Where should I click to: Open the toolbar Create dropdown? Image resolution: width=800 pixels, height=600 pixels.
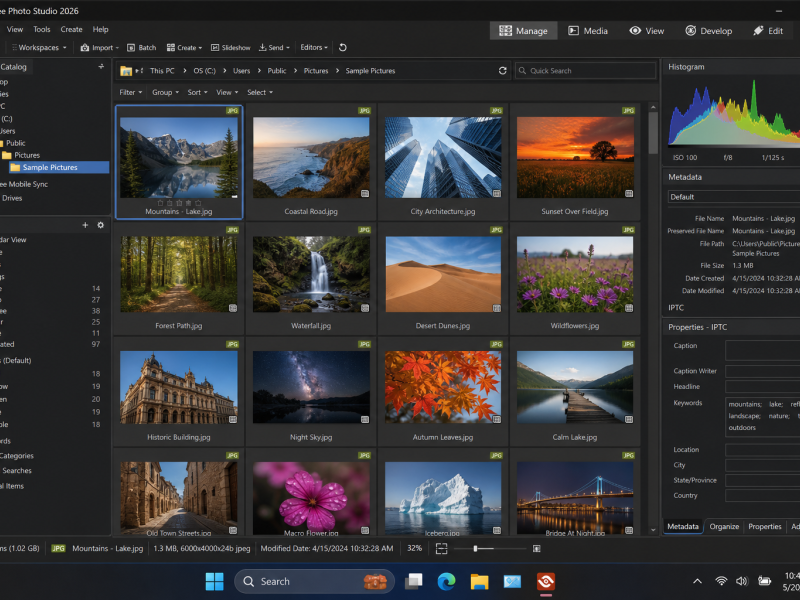(x=184, y=47)
